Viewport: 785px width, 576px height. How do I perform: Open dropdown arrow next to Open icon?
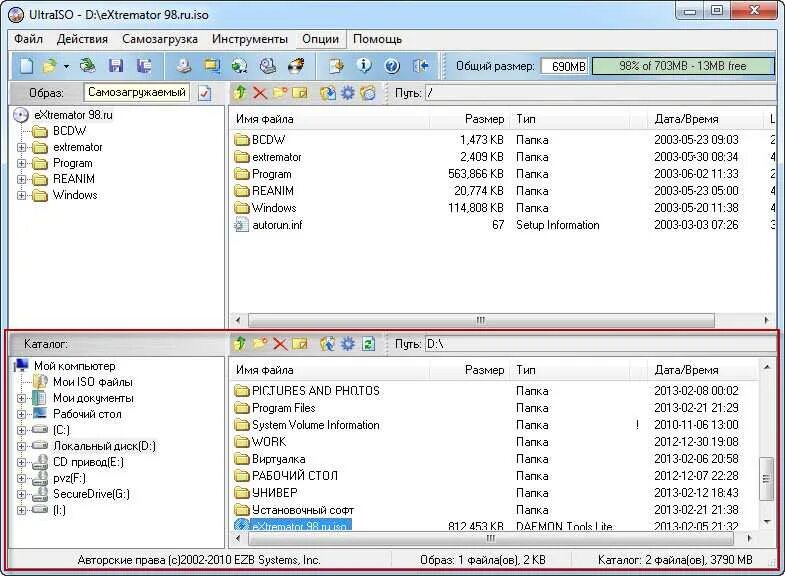click(x=66, y=66)
